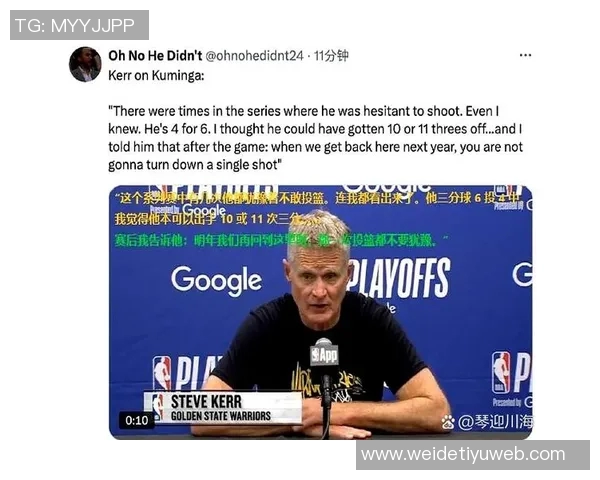The width and height of the screenshot is (600, 480).
Task: Click the green Chinese subtitle line
Action: coord(281,240)
